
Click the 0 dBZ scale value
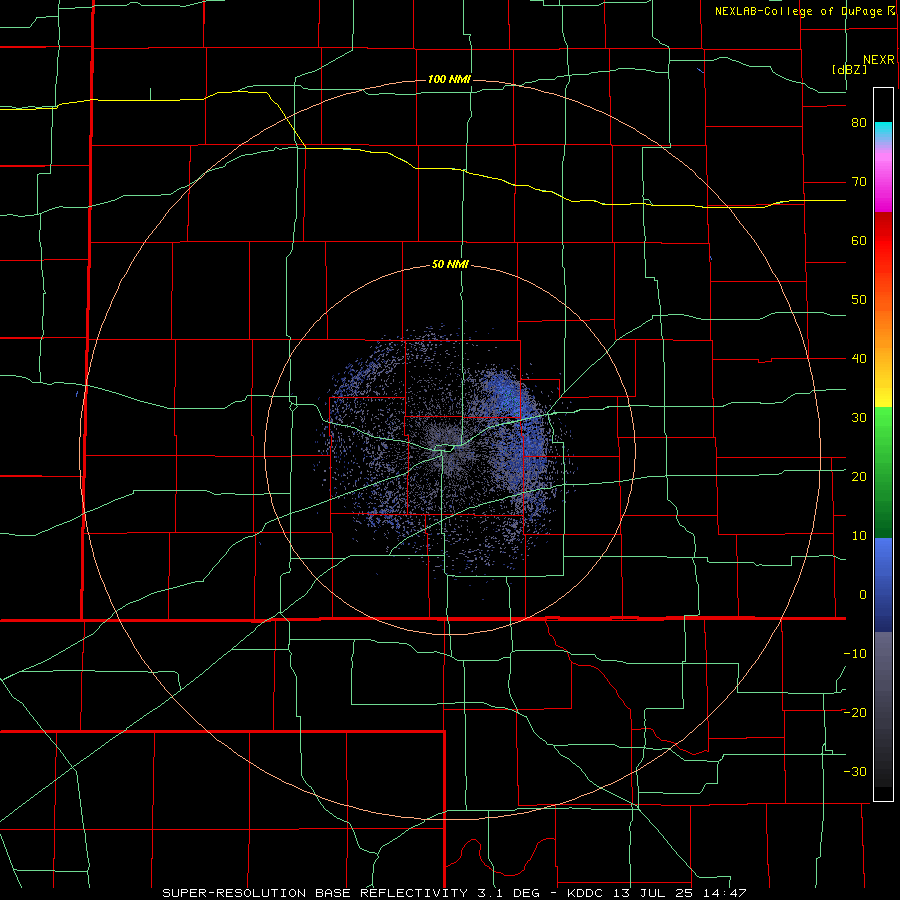click(x=863, y=595)
